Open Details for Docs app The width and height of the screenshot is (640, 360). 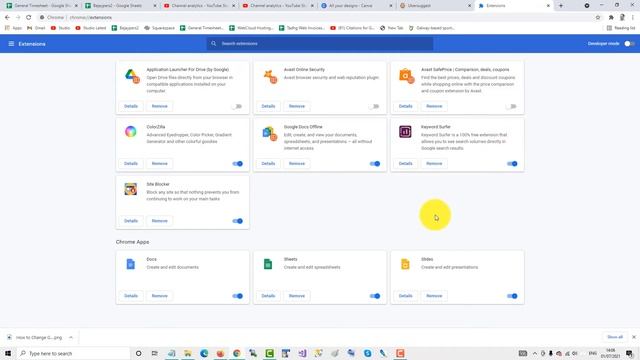click(x=131, y=296)
